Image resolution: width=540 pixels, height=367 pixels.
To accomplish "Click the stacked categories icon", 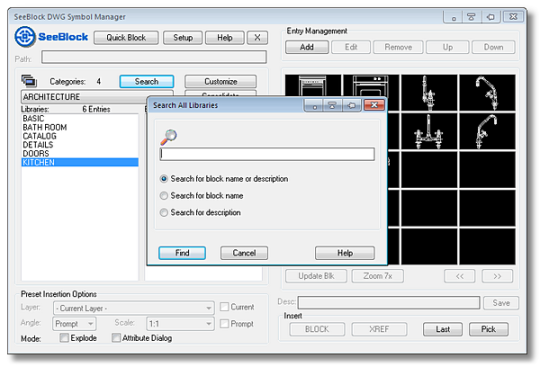I will 29,81.
